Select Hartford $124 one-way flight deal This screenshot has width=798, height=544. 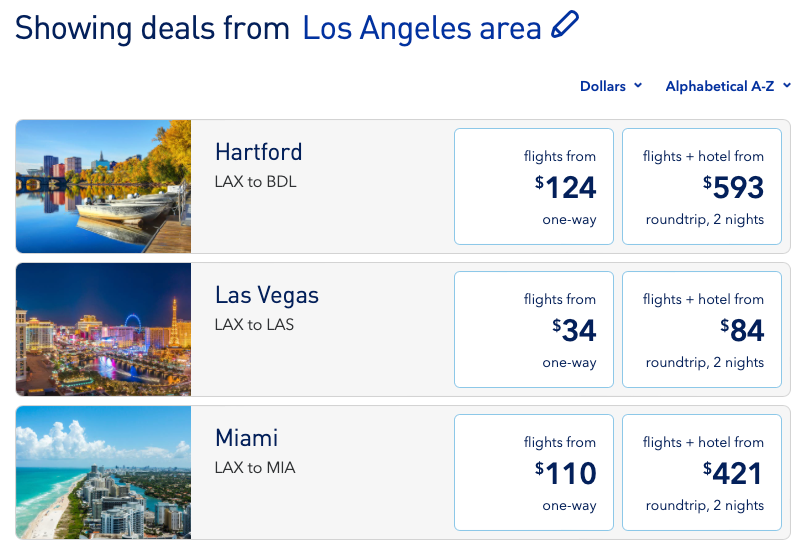pos(534,186)
